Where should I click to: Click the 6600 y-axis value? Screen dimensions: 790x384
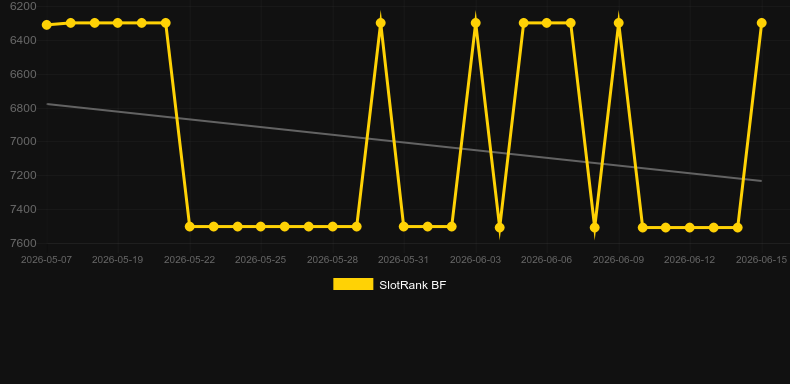[x=23, y=74]
